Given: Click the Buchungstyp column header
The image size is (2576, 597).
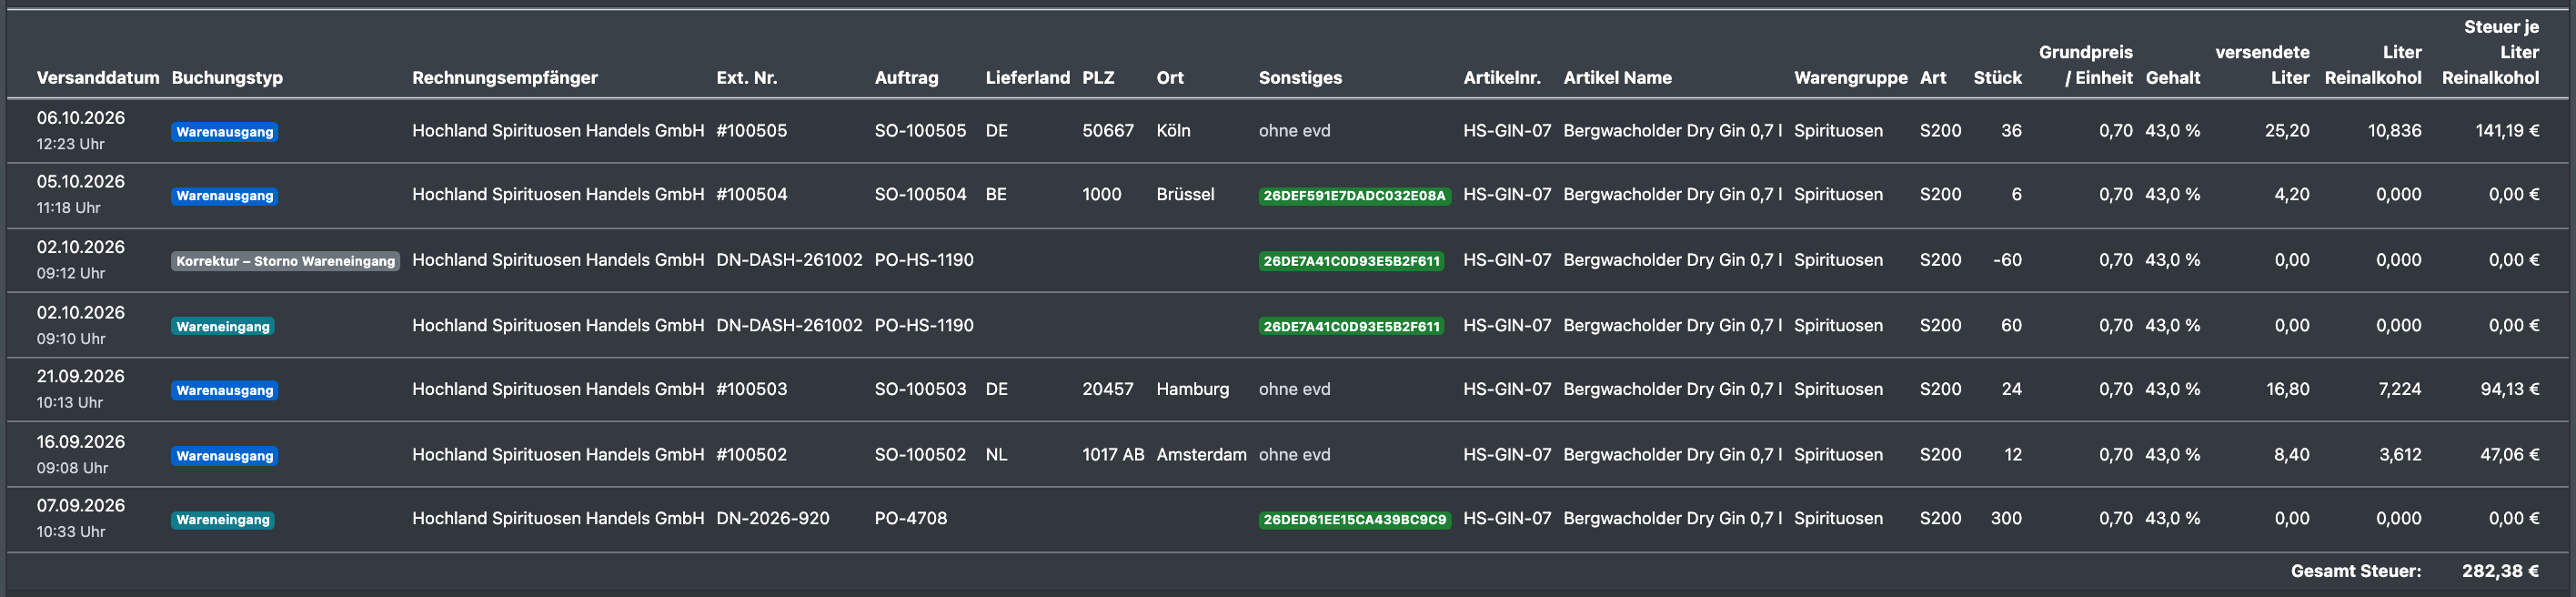Looking at the screenshot, I should (227, 78).
